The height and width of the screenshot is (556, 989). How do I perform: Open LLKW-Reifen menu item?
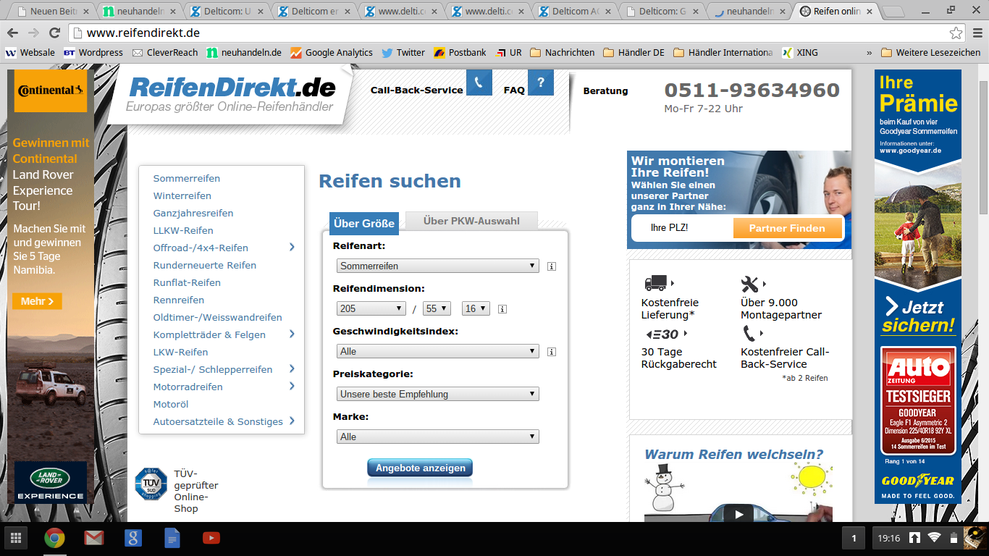point(183,231)
